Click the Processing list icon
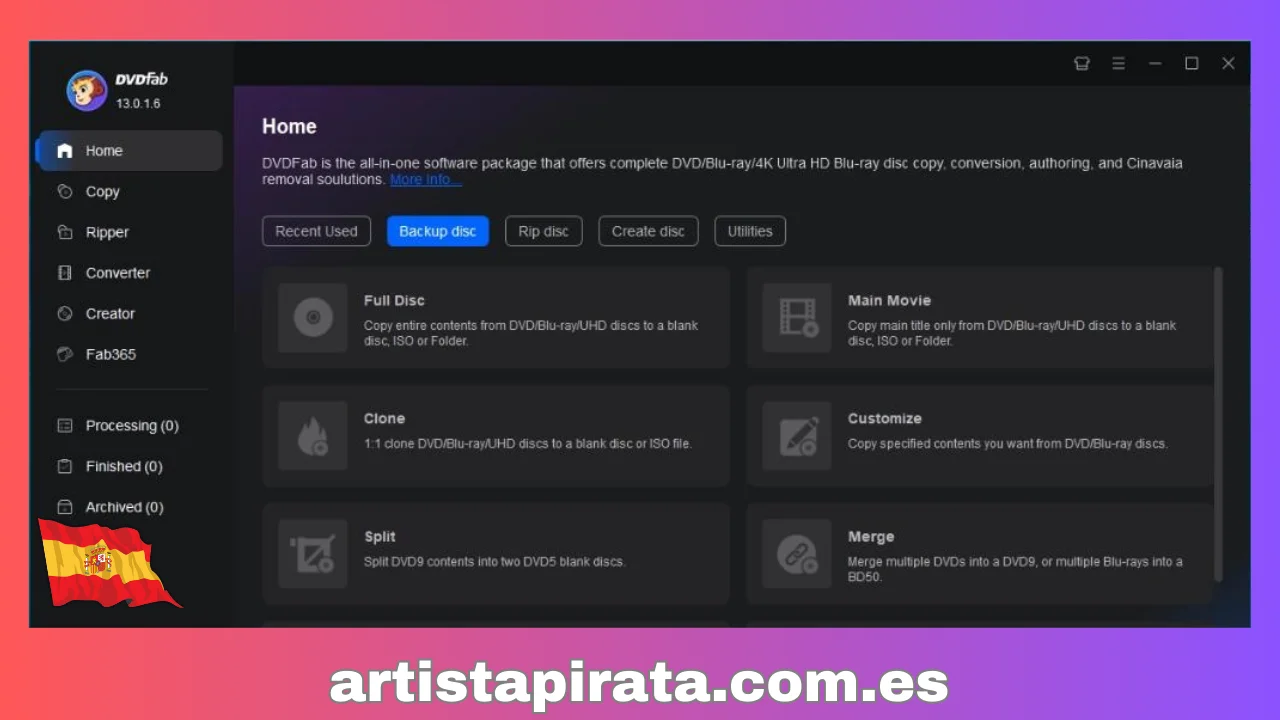This screenshot has height=720, width=1280. [65, 426]
